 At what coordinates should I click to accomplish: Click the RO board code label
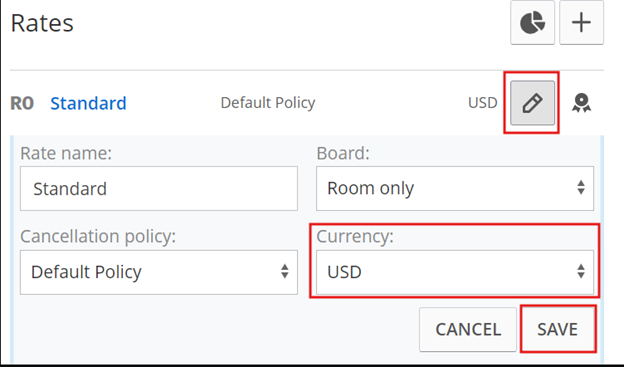pos(22,103)
